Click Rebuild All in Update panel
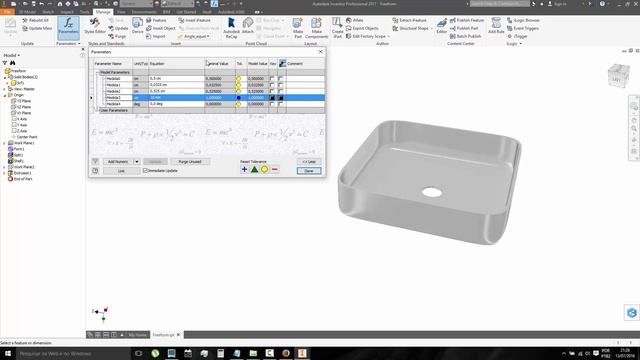 pos(36,20)
